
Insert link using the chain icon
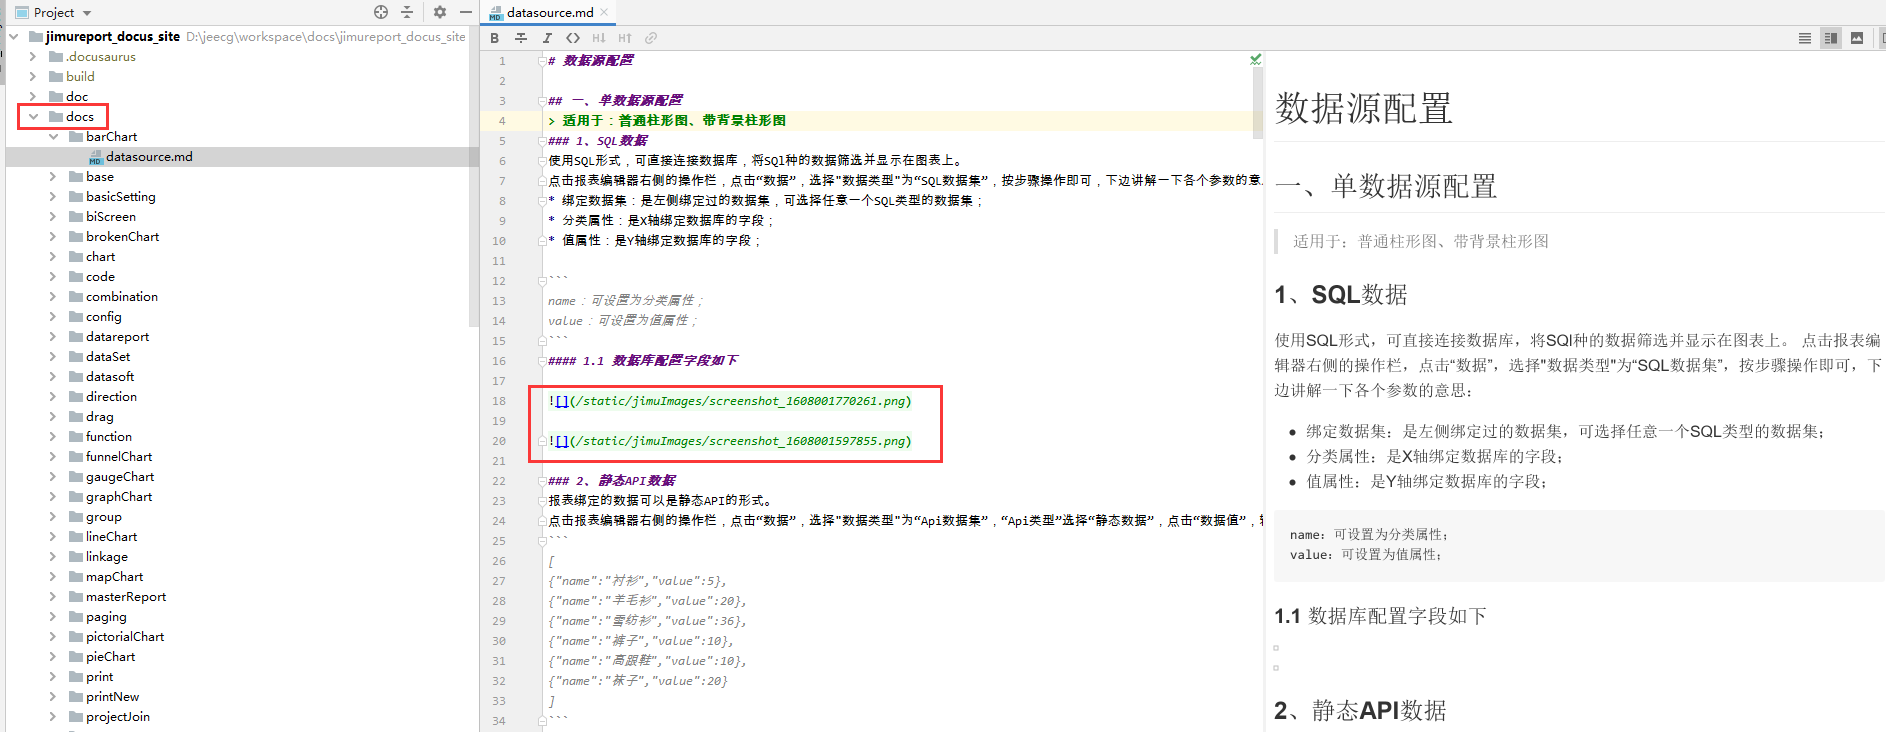pyautogui.click(x=651, y=38)
